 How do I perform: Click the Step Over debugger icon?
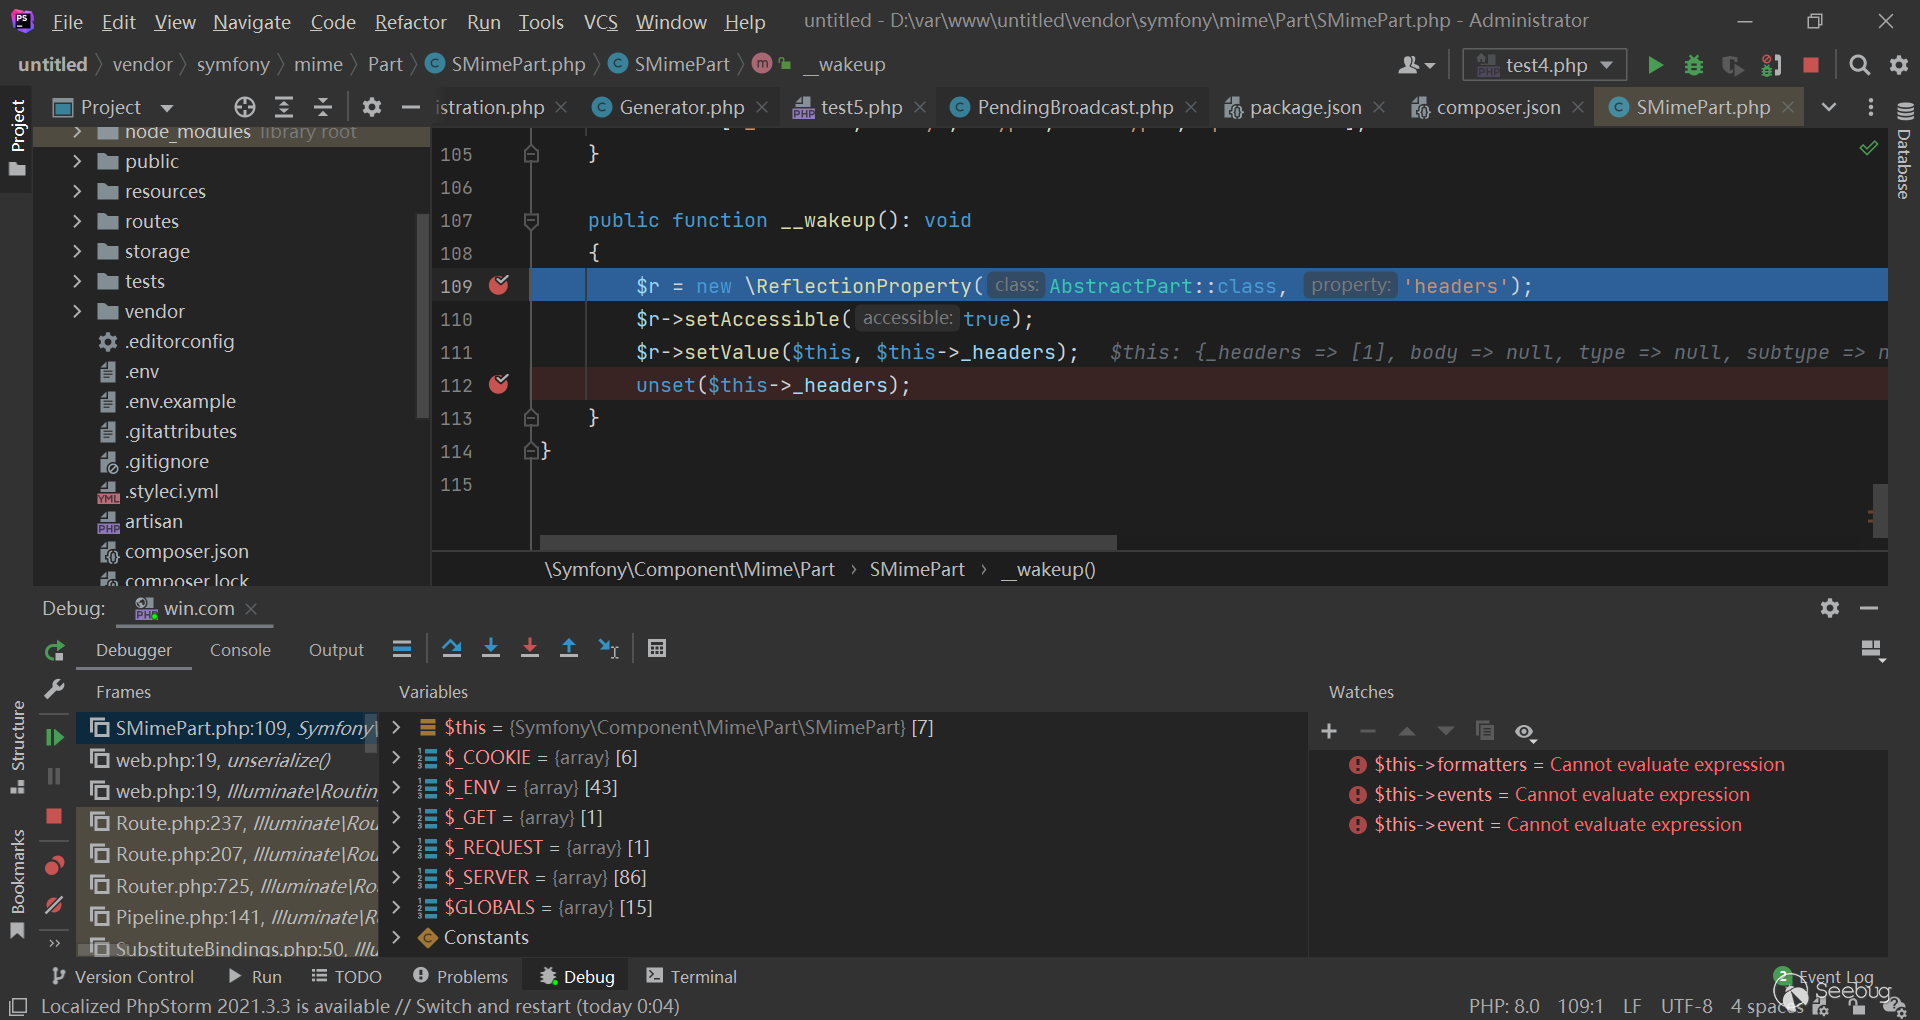point(451,649)
